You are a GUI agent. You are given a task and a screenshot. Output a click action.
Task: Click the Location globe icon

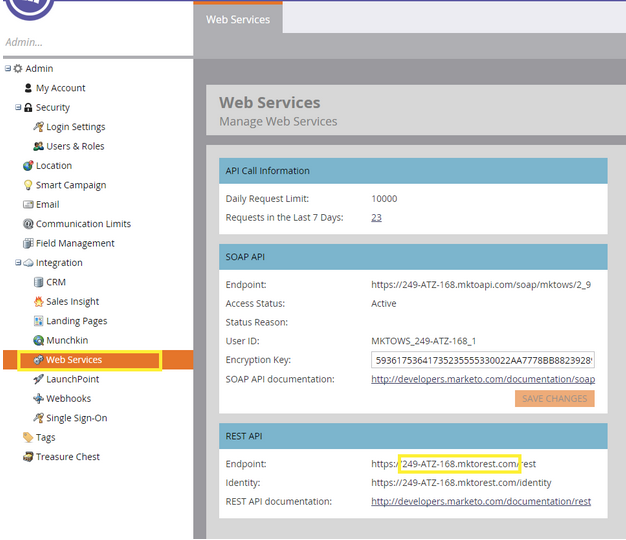pyautogui.click(x=28, y=166)
